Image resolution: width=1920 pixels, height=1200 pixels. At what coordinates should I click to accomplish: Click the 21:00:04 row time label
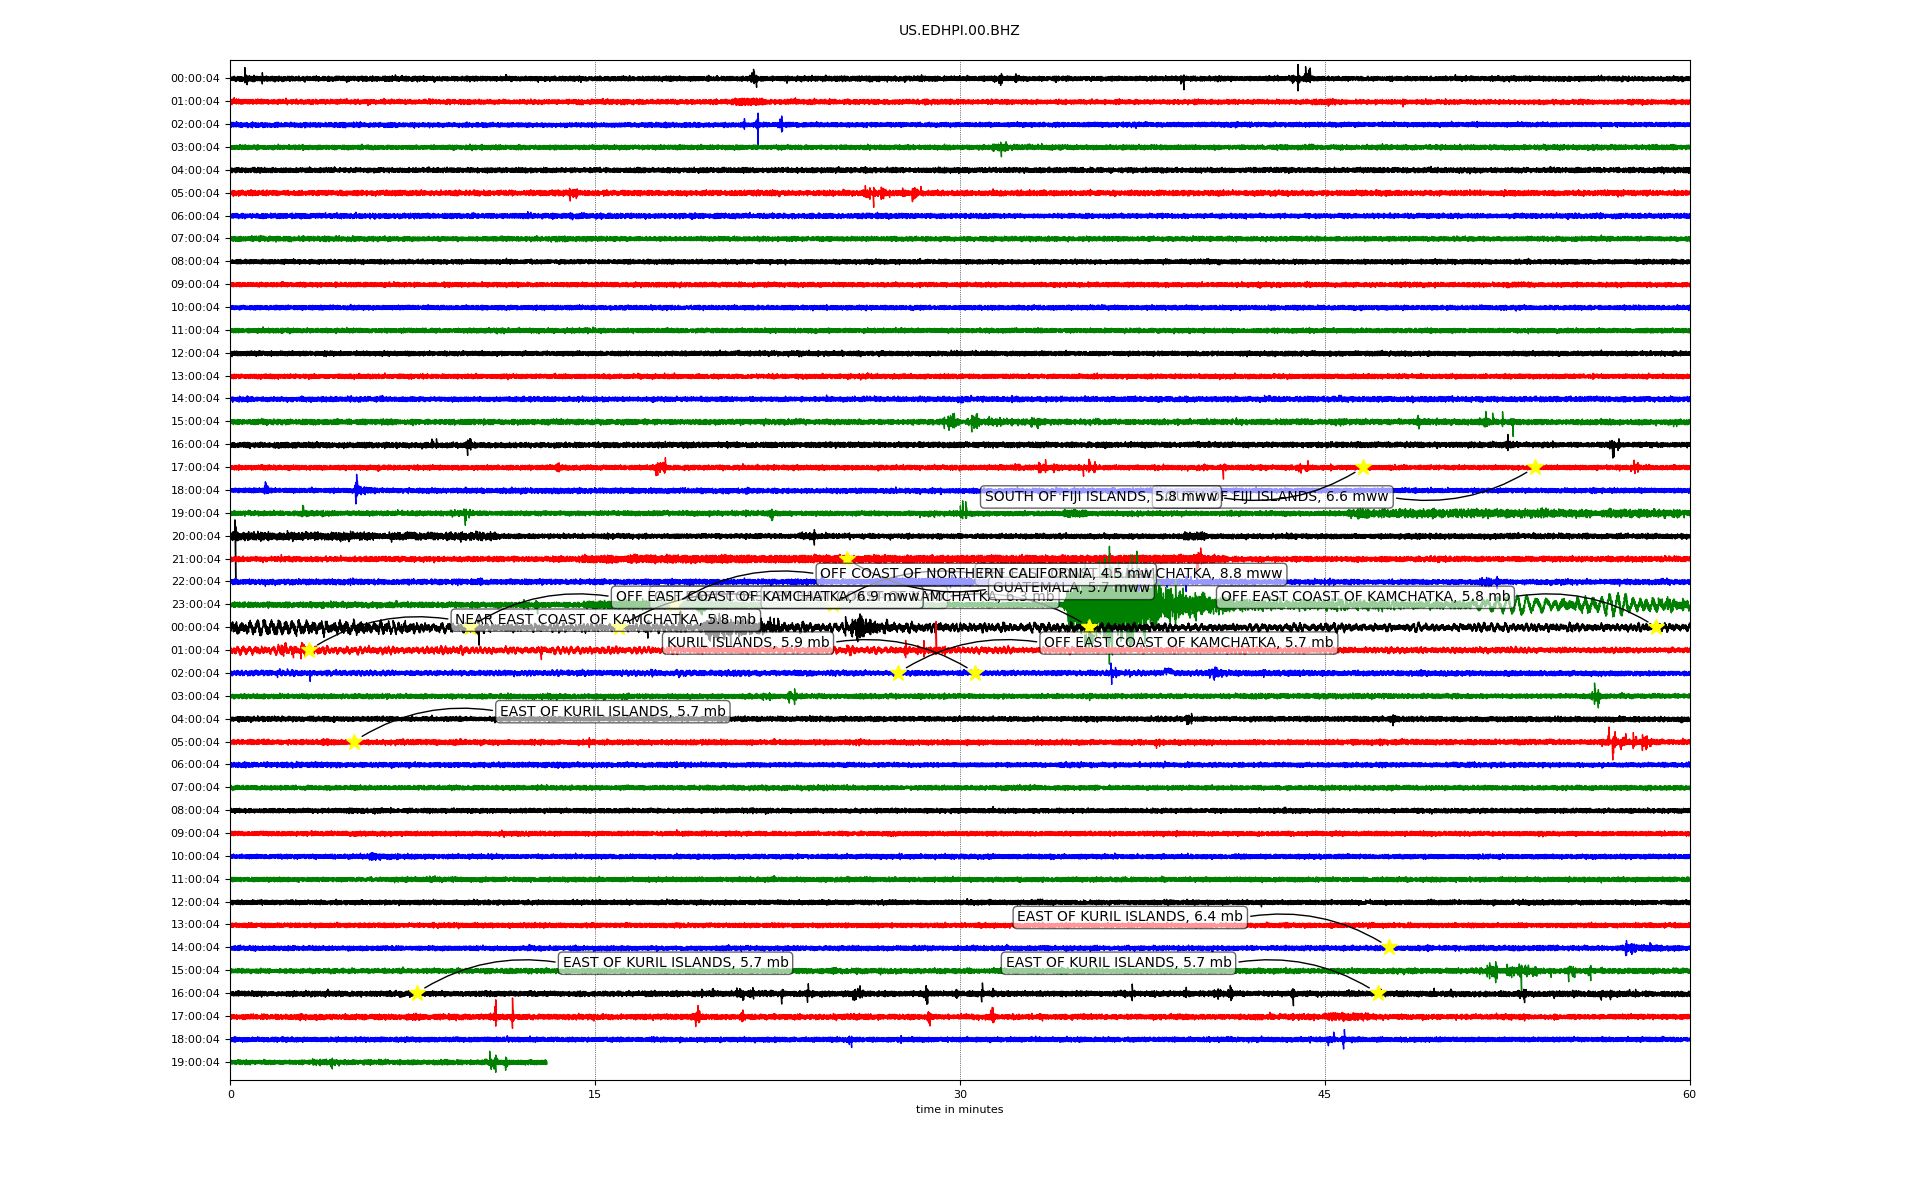195,559
